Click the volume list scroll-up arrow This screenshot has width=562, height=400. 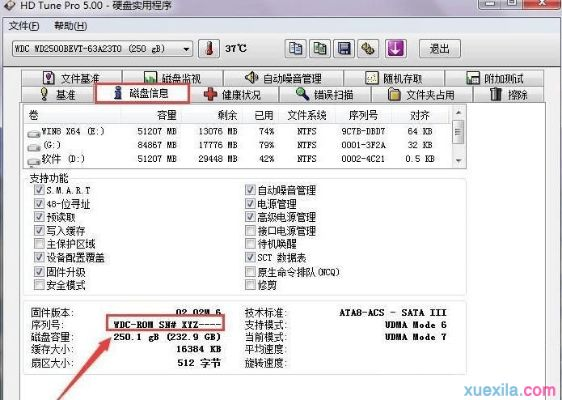click(x=458, y=113)
